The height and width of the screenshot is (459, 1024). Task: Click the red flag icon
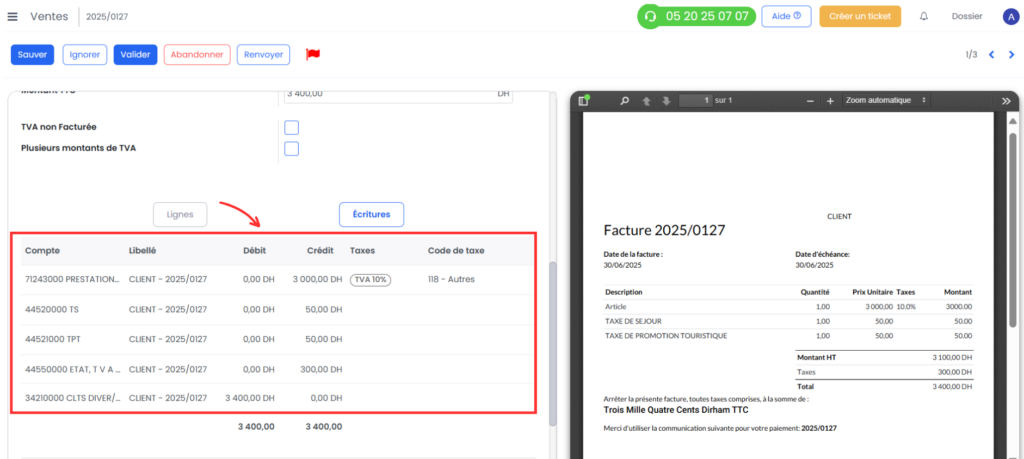(313, 55)
